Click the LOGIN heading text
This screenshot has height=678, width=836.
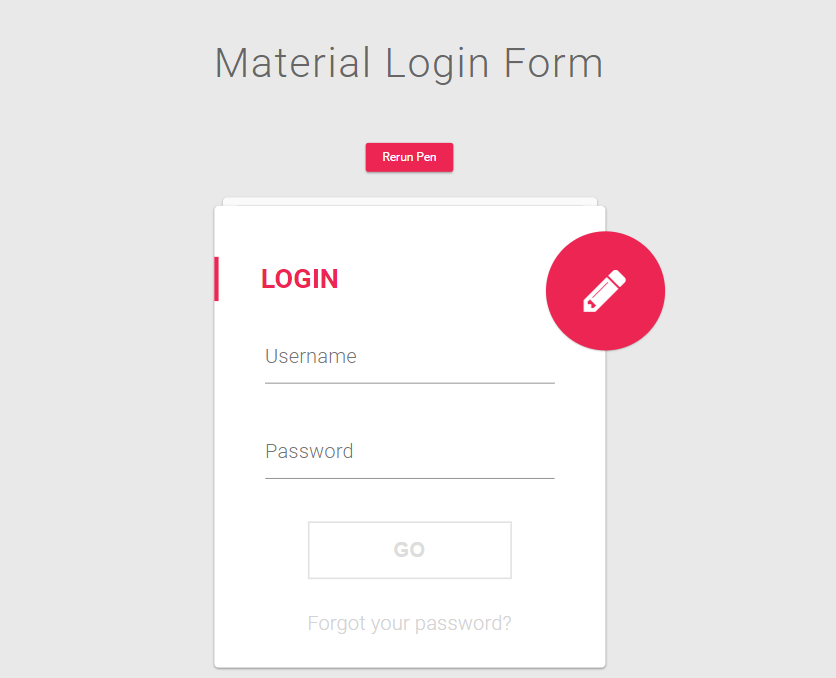coord(300,279)
